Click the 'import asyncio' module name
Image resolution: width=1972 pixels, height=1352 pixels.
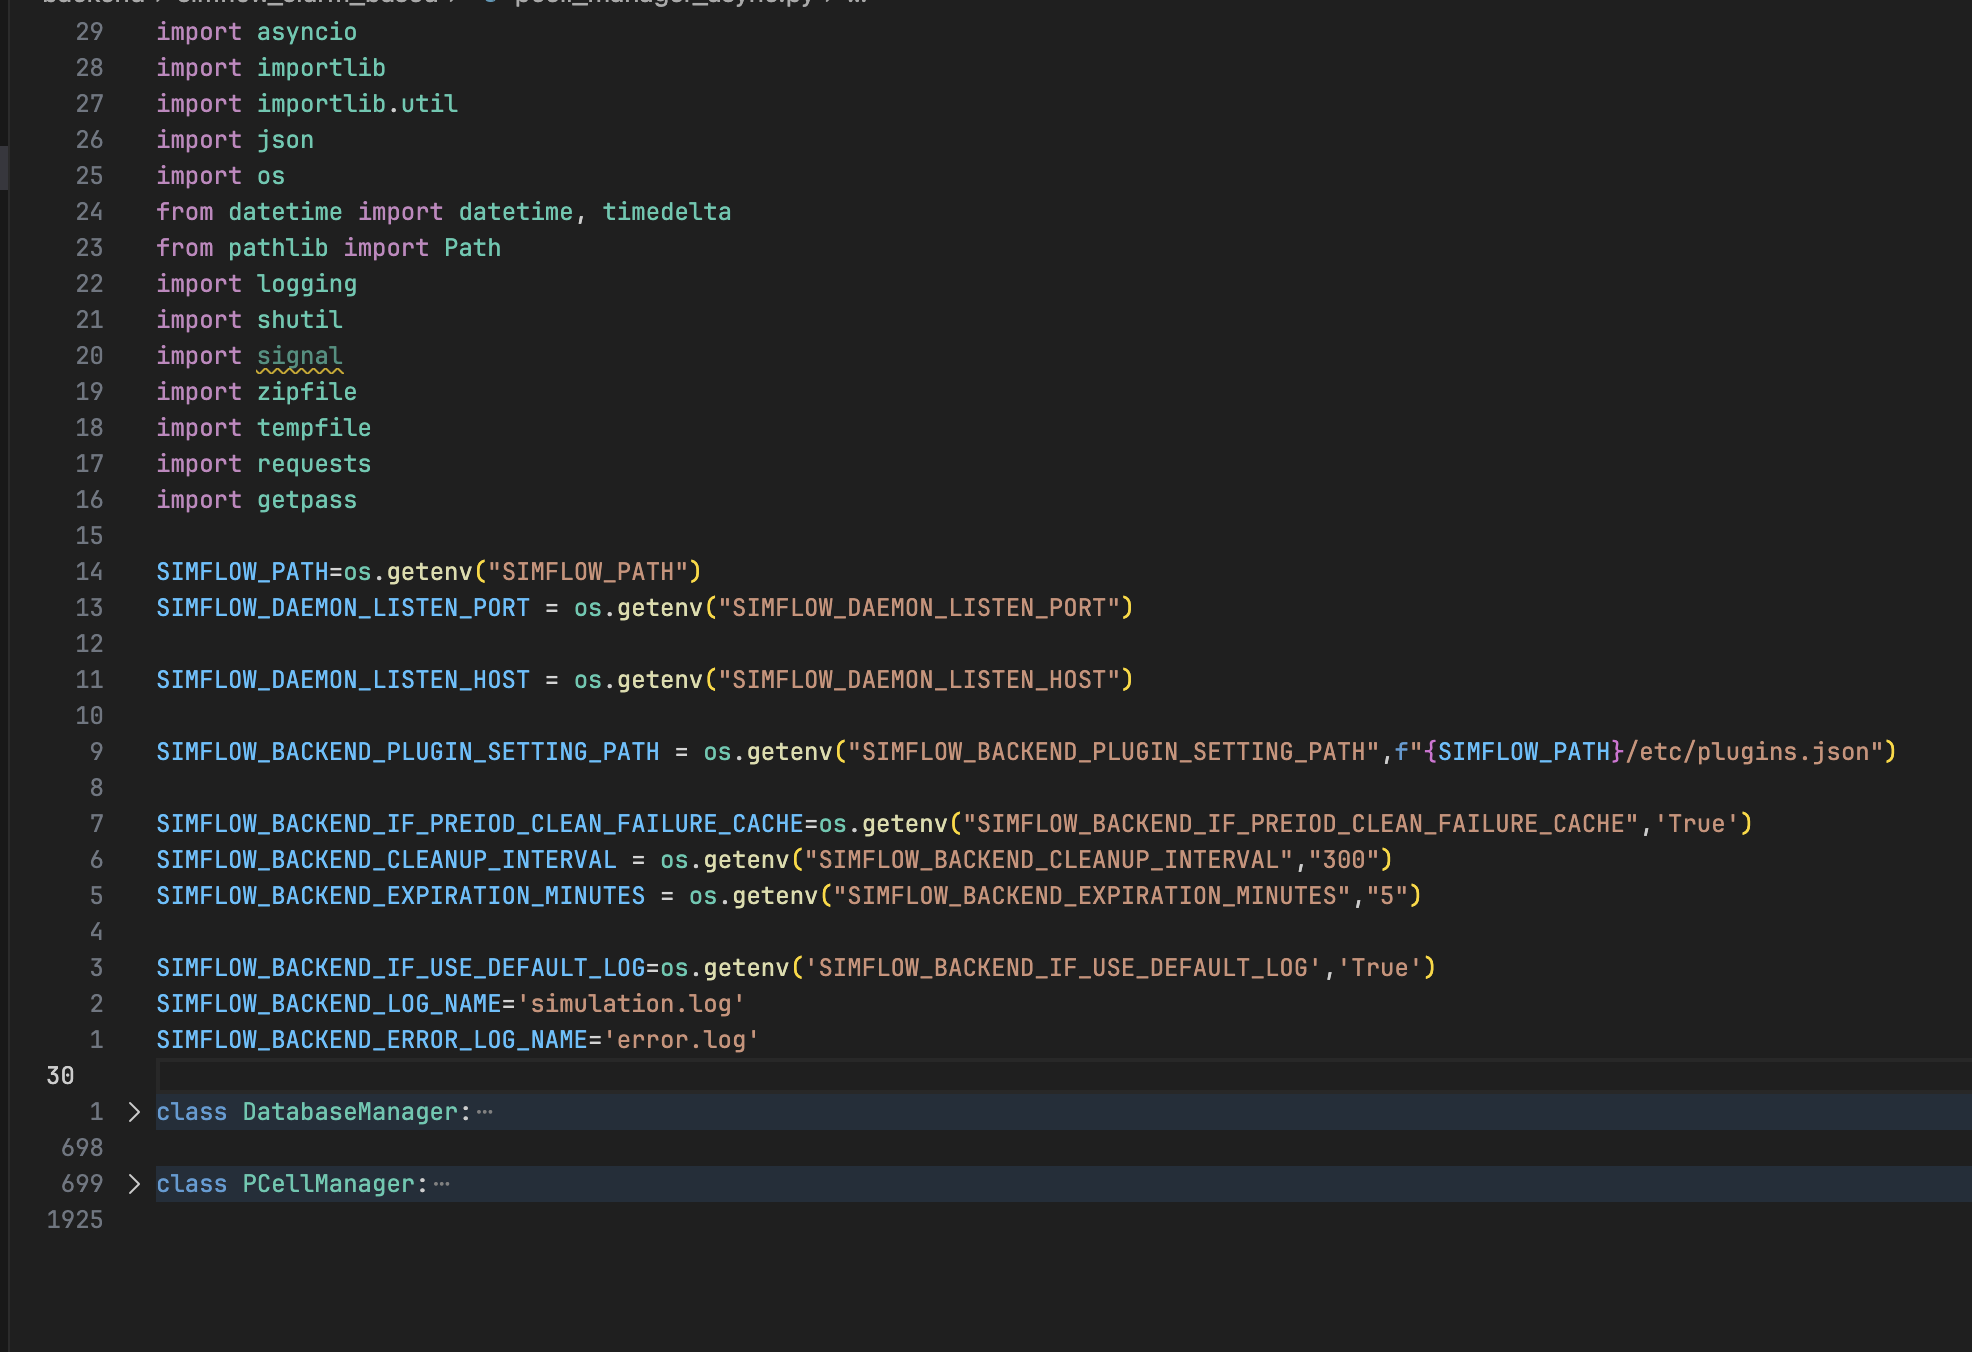click(306, 32)
